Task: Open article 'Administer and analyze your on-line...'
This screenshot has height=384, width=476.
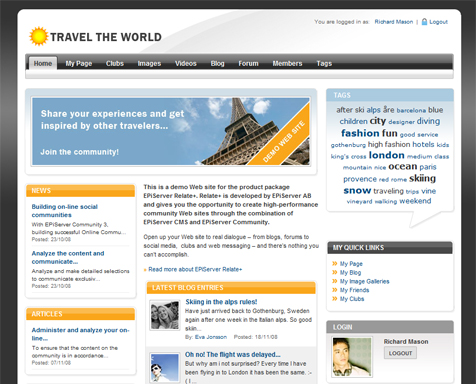Action: click(x=80, y=334)
